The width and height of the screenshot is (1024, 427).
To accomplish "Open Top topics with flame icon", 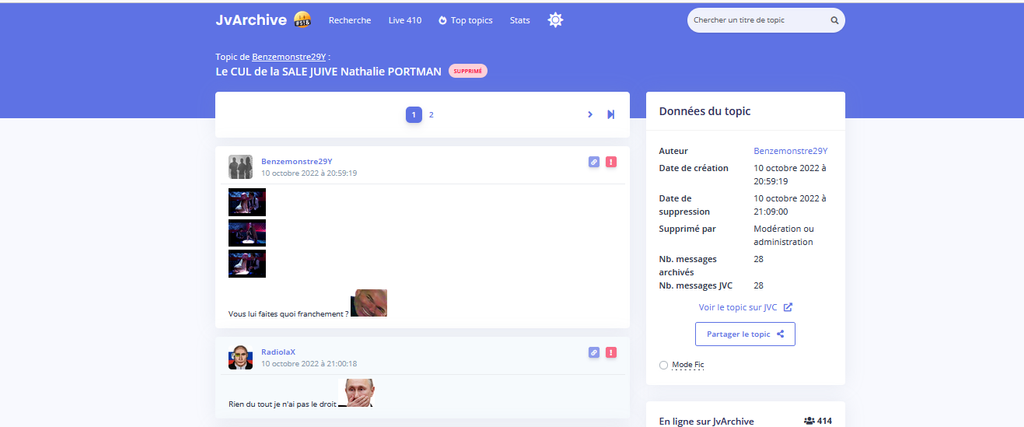I will coord(465,20).
